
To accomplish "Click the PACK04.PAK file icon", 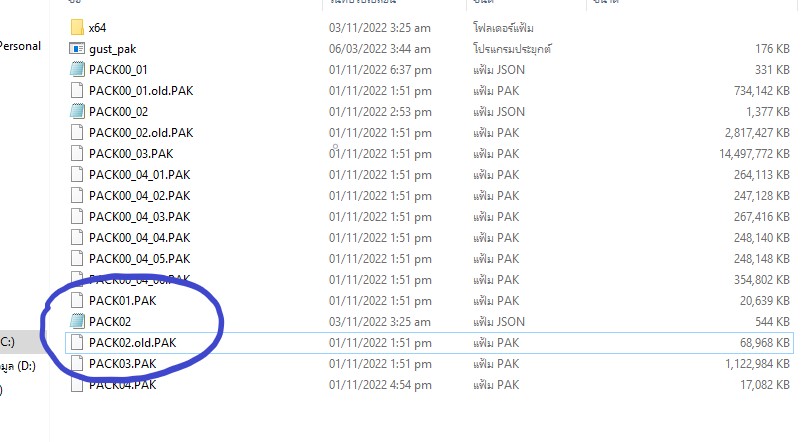I will click(x=77, y=384).
